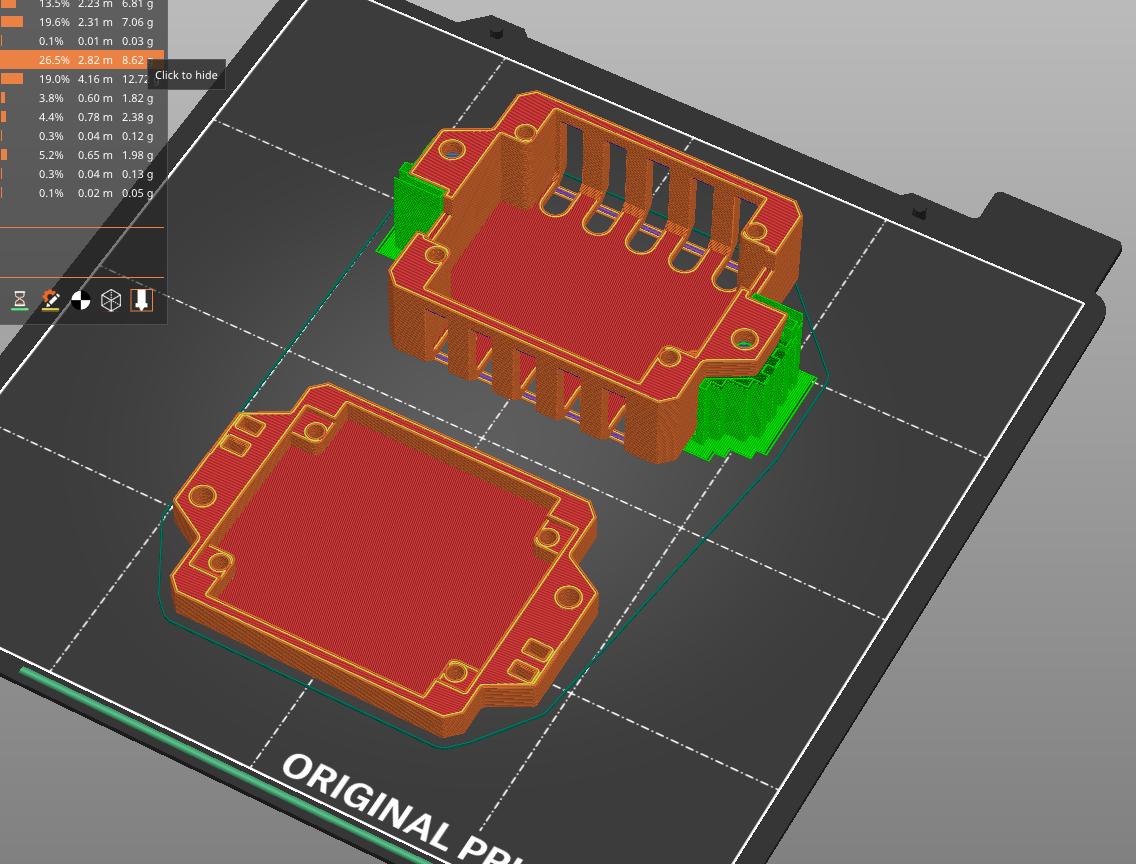Select the wireframe cube view icon
This screenshot has width=1136, height=864.
click(110, 298)
